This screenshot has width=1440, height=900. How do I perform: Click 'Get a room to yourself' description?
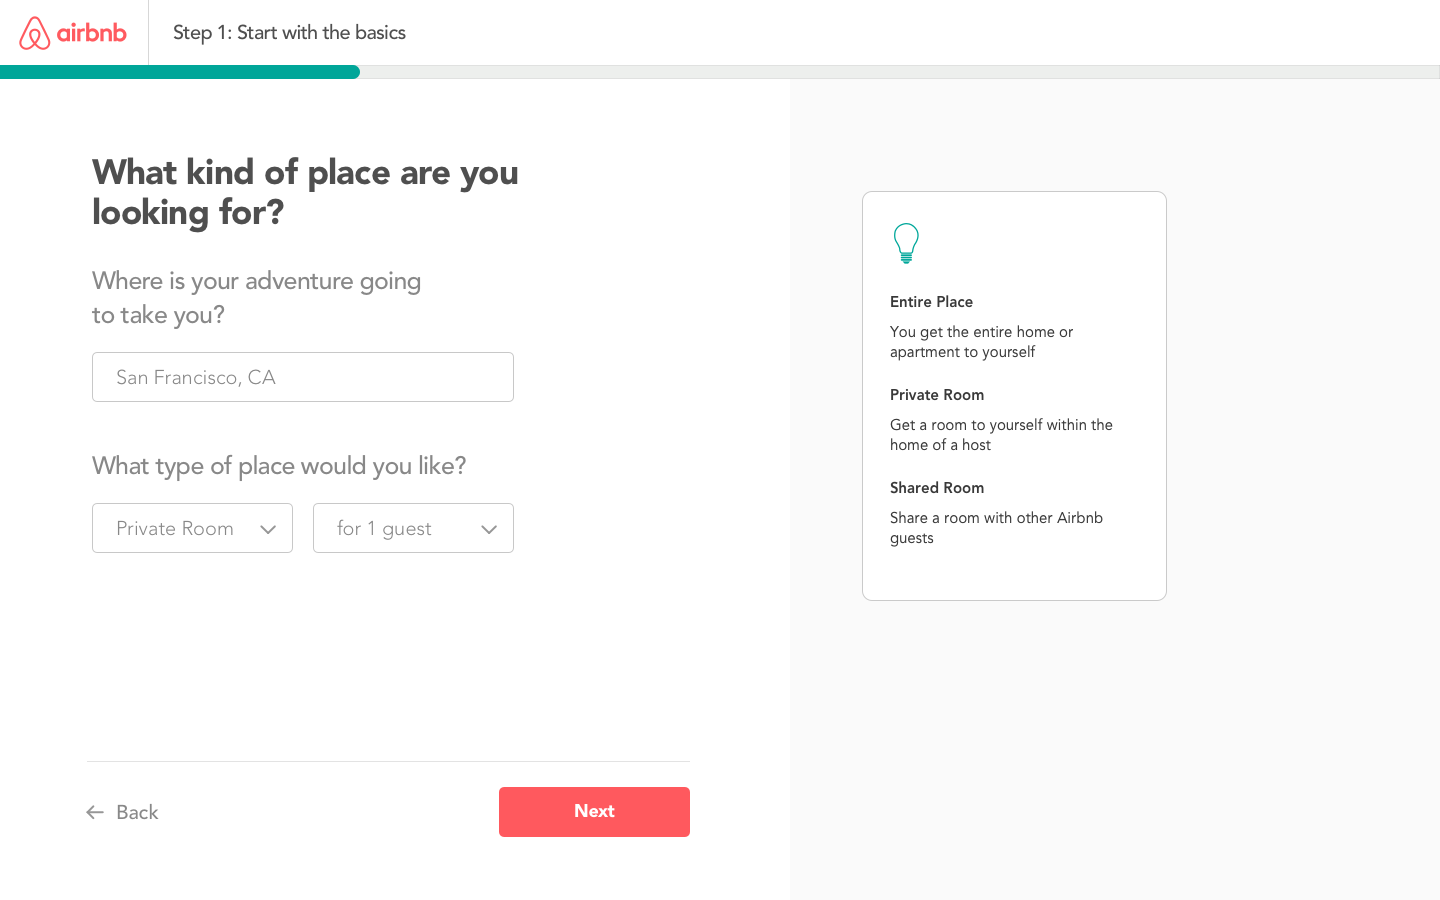coord(1001,435)
